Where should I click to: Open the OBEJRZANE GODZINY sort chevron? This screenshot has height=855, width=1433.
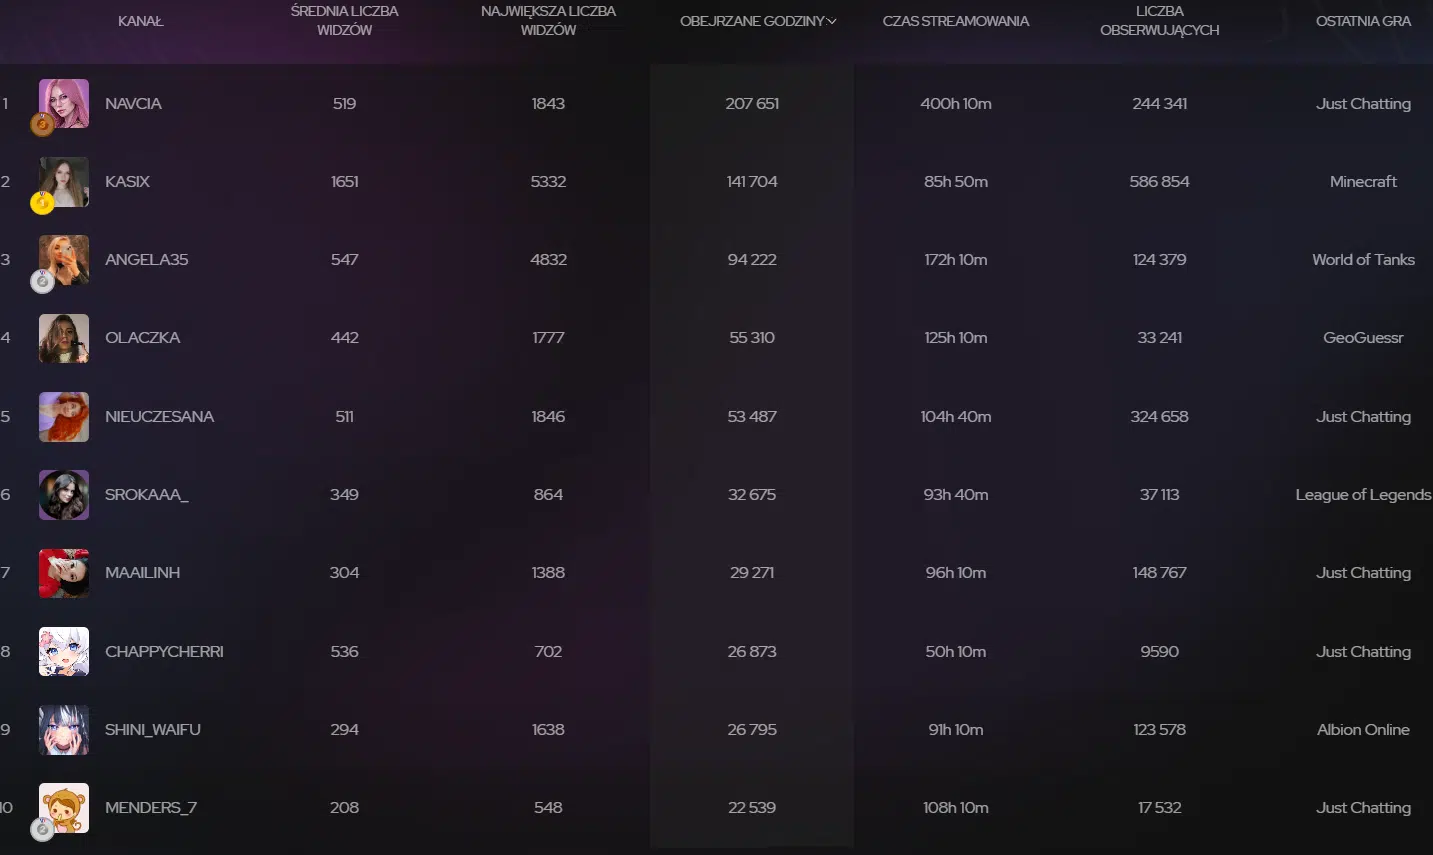click(831, 20)
